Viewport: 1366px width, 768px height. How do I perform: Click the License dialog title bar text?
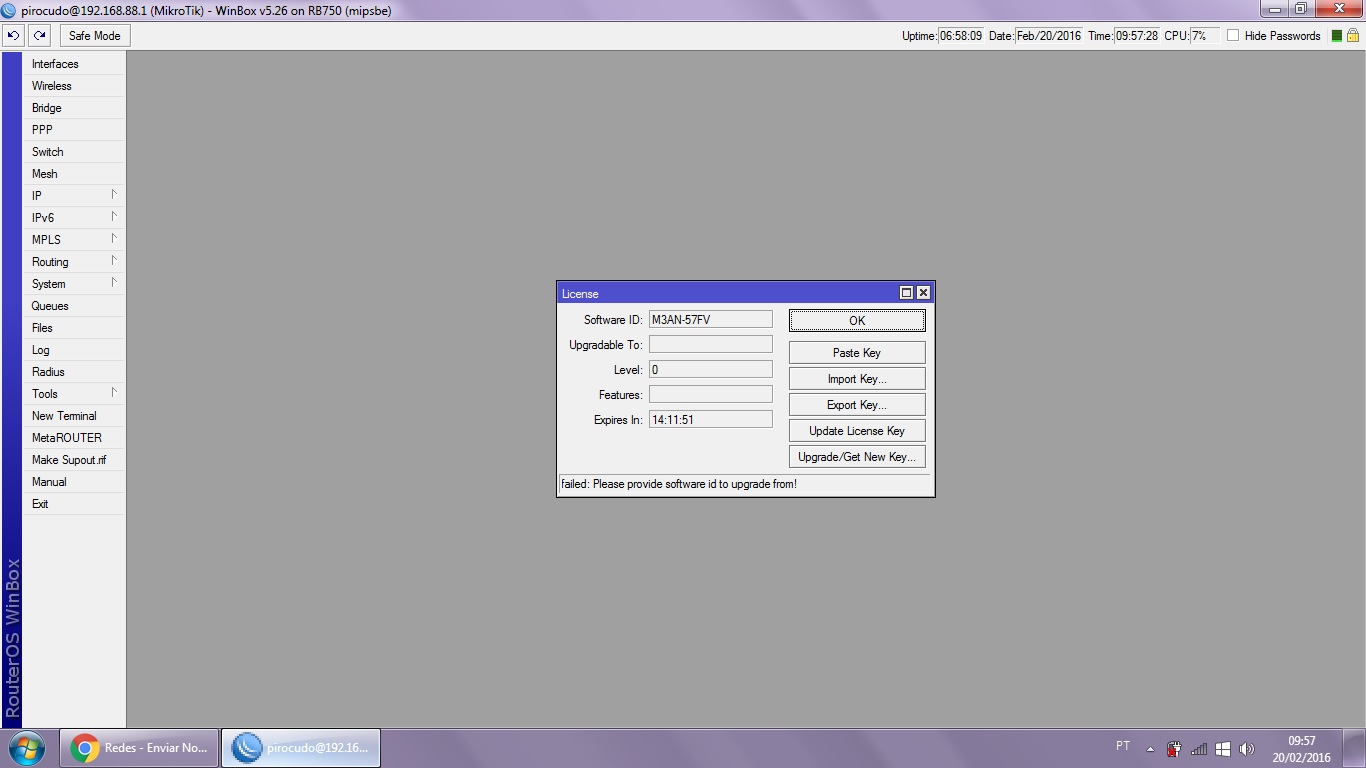[580, 294]
